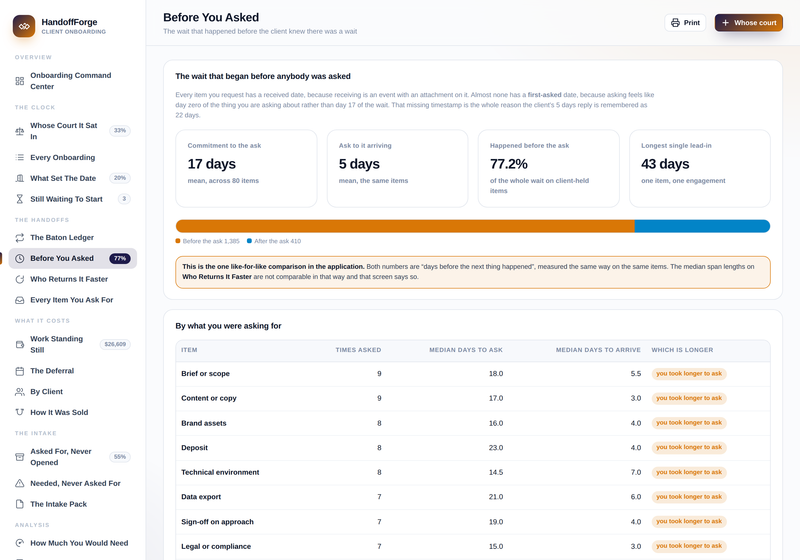Click the archive box icon for Asked For, Never Opened

tap(19, 457)
